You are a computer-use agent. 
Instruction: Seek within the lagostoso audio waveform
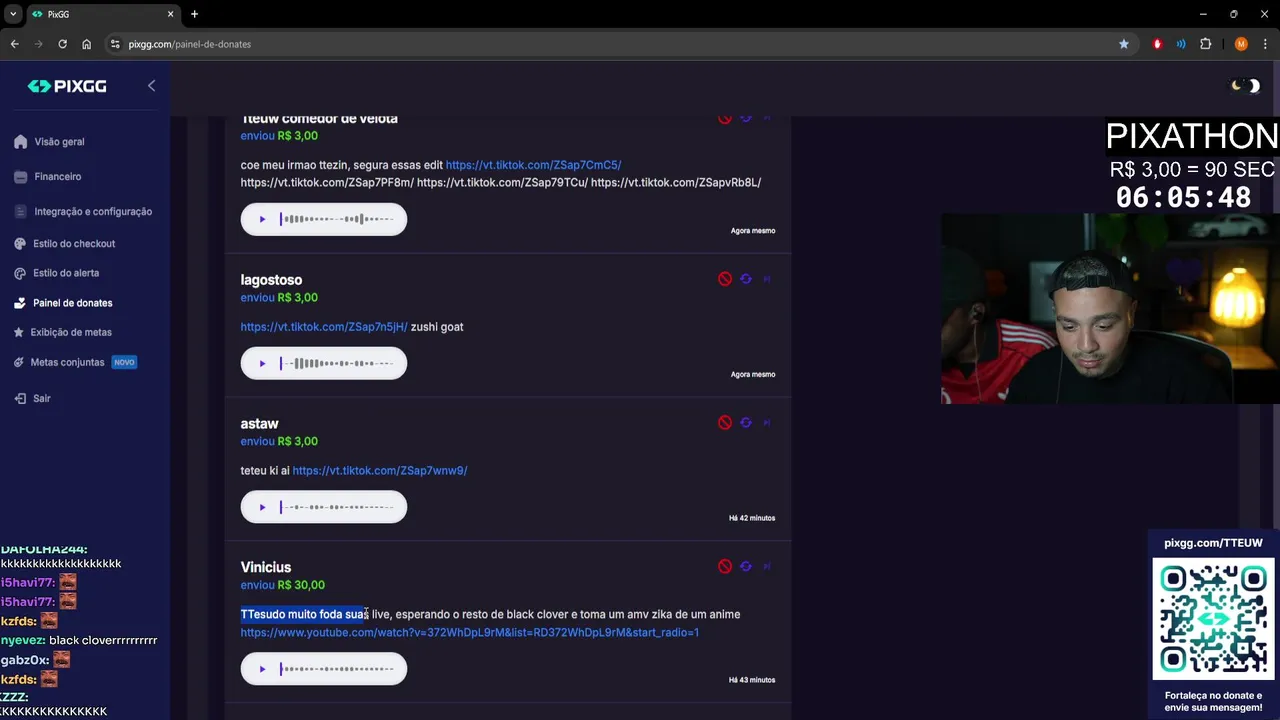click(x=337, y=363)
